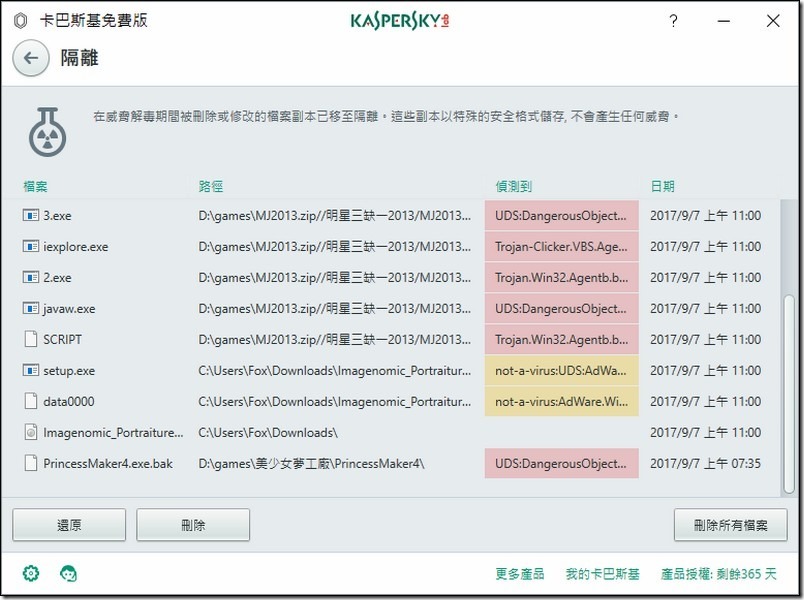Viewport: 804px width, 600px height.
Task: Click the path D:\games\美少女夢工廠\PrincessMaker4\
Action: pyautogui.click(x=311, y=464)
